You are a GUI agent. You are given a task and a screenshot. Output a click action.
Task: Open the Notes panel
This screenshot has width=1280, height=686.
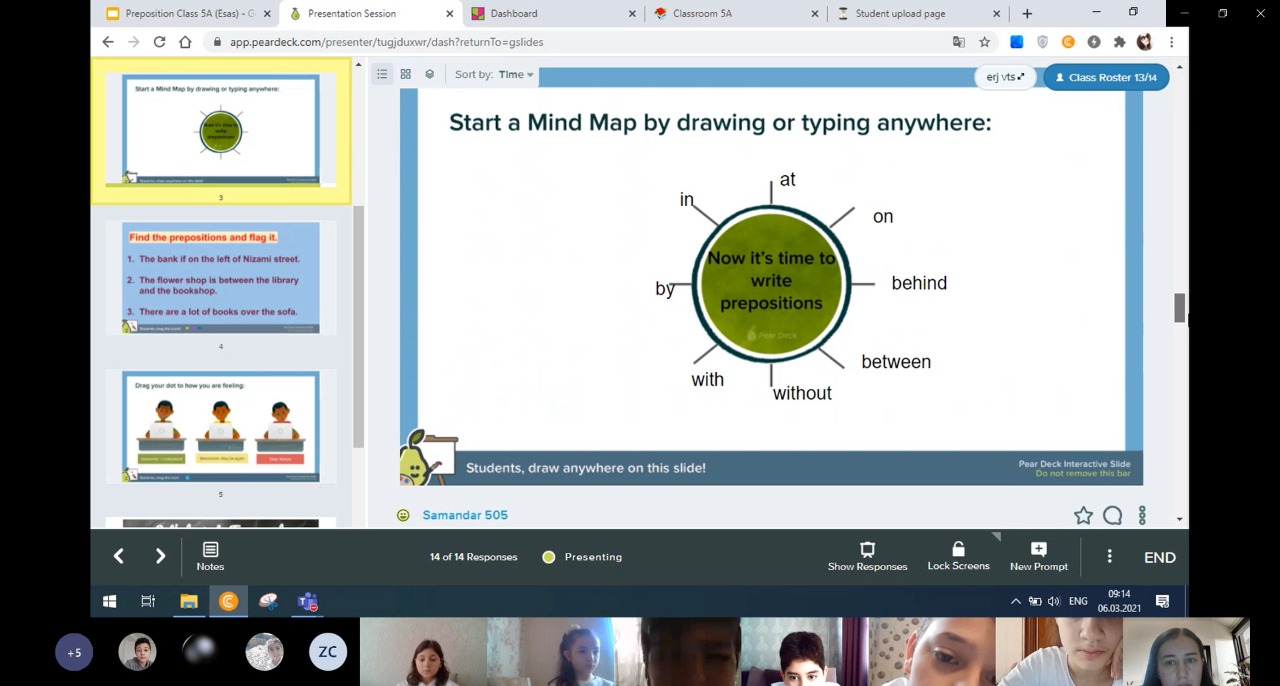pos(210,557)
